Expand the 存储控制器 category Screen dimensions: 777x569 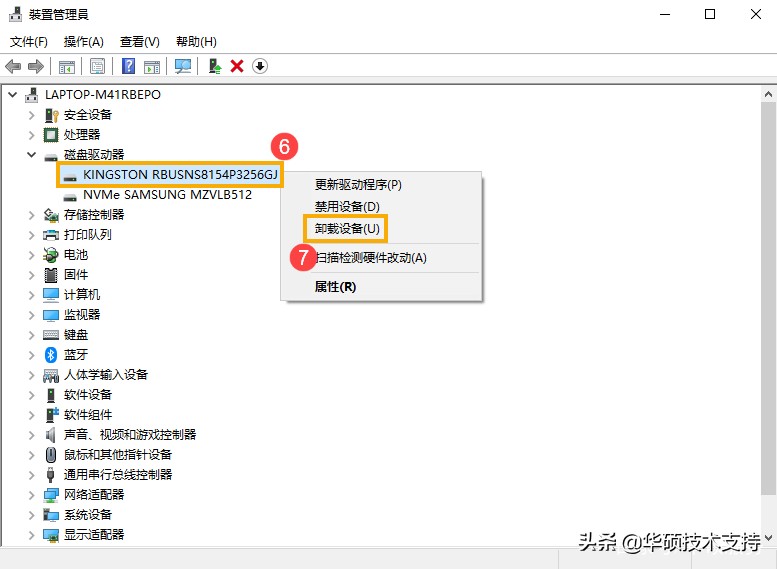32,215
